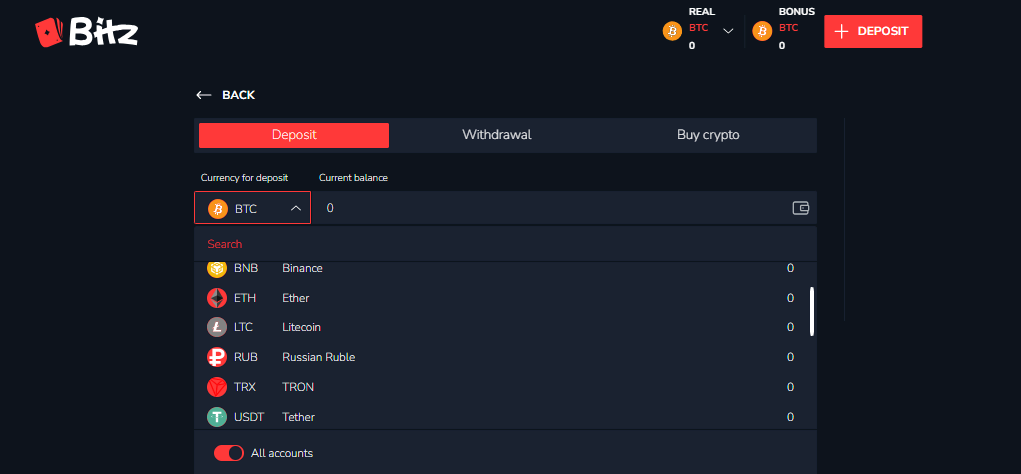Click the BNB Binance coin icon
Image resolution: width=1021 pixels, height=474 pixels.
click(217, 268)
